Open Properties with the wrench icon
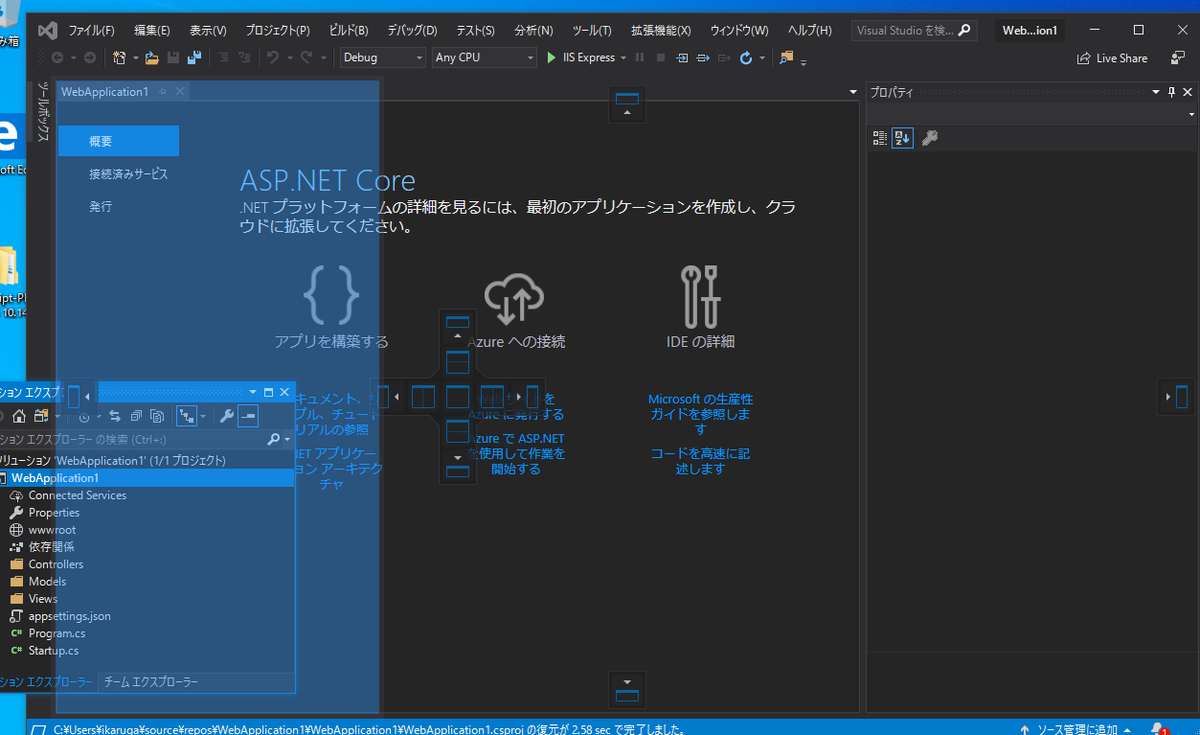 228,415
